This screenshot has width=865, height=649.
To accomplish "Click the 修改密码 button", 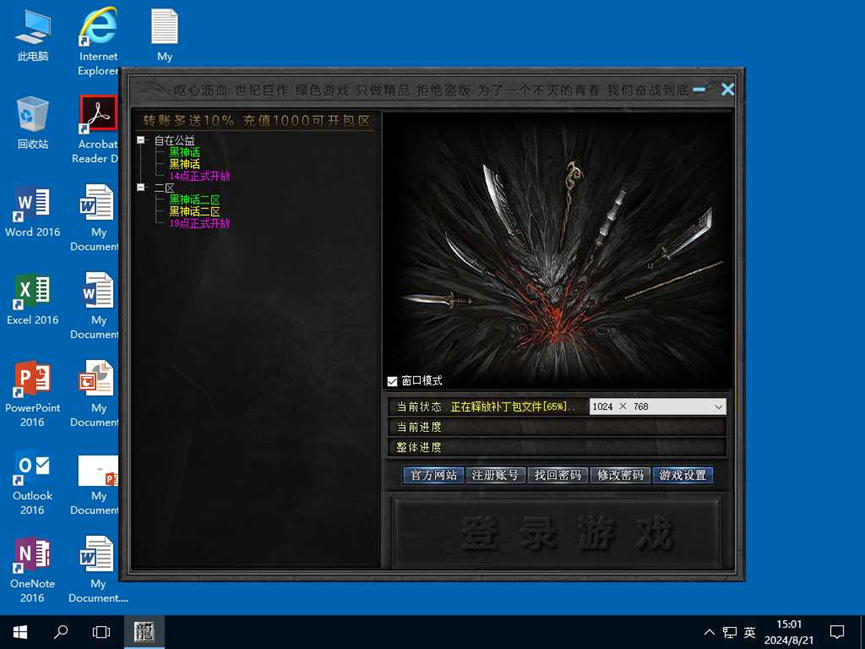I will (x=620, y=475).
